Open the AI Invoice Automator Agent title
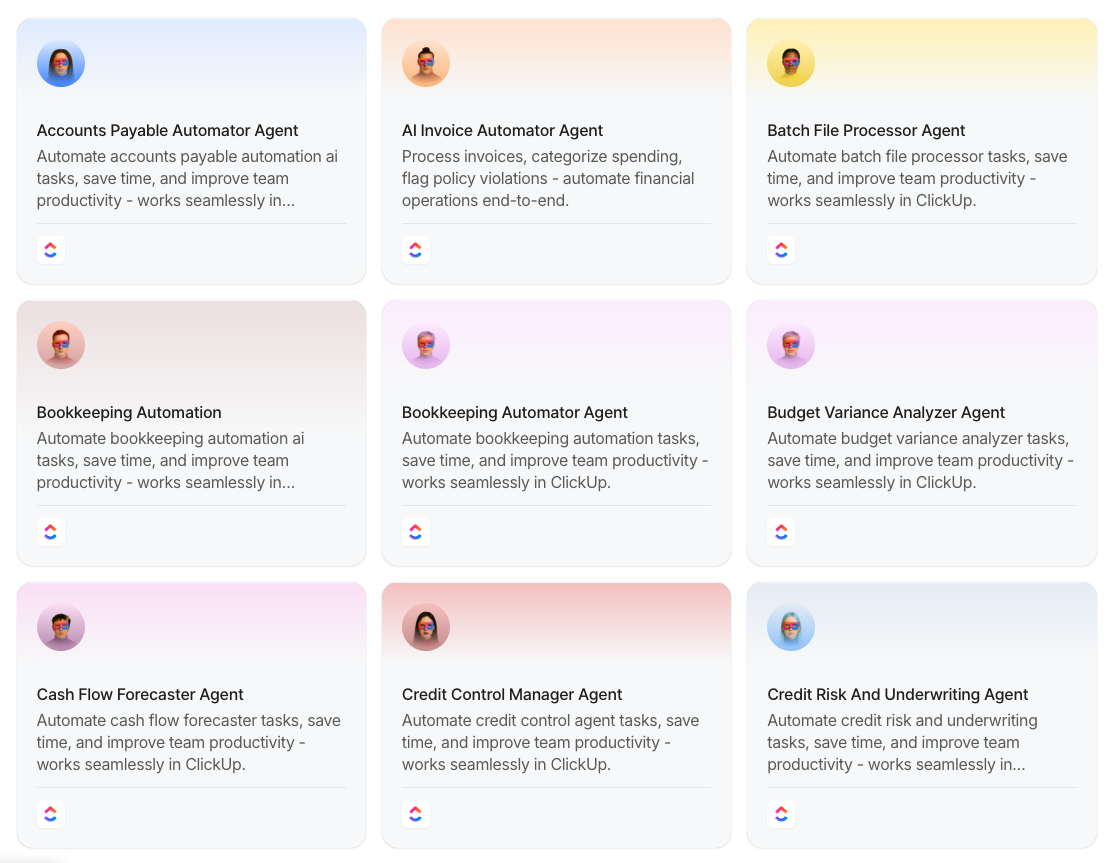This screenshot has width=1117, height=863. [502, 131]
